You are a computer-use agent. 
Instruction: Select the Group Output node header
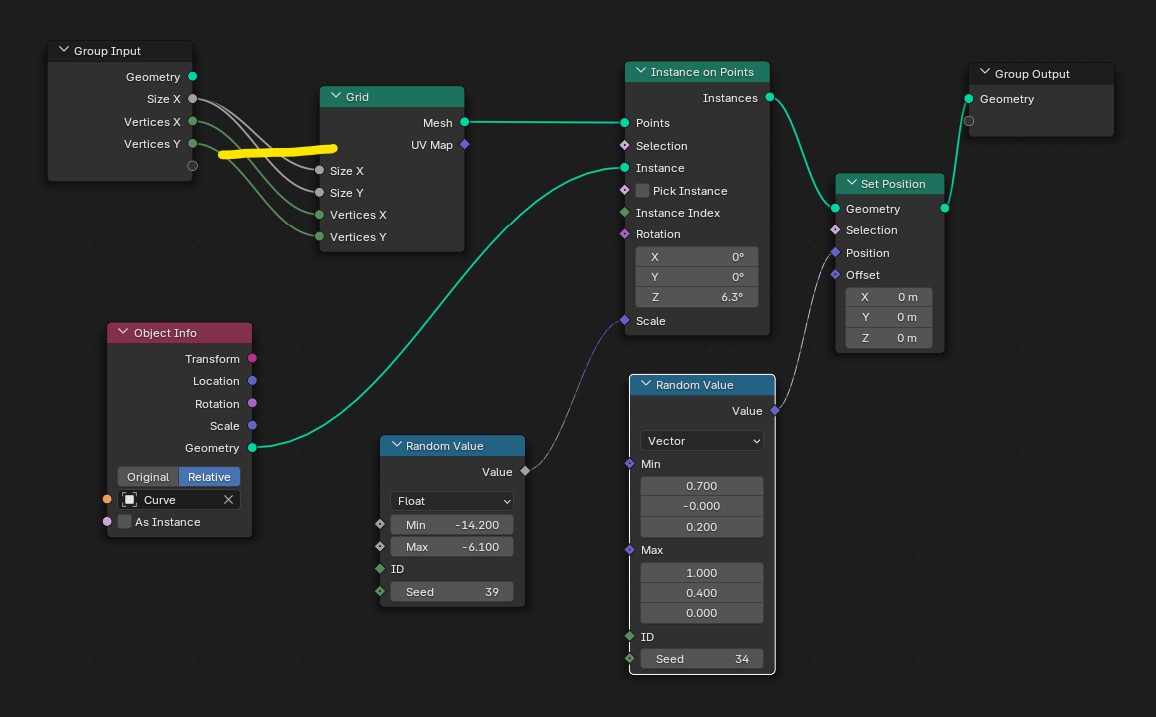click(1040, 74)
